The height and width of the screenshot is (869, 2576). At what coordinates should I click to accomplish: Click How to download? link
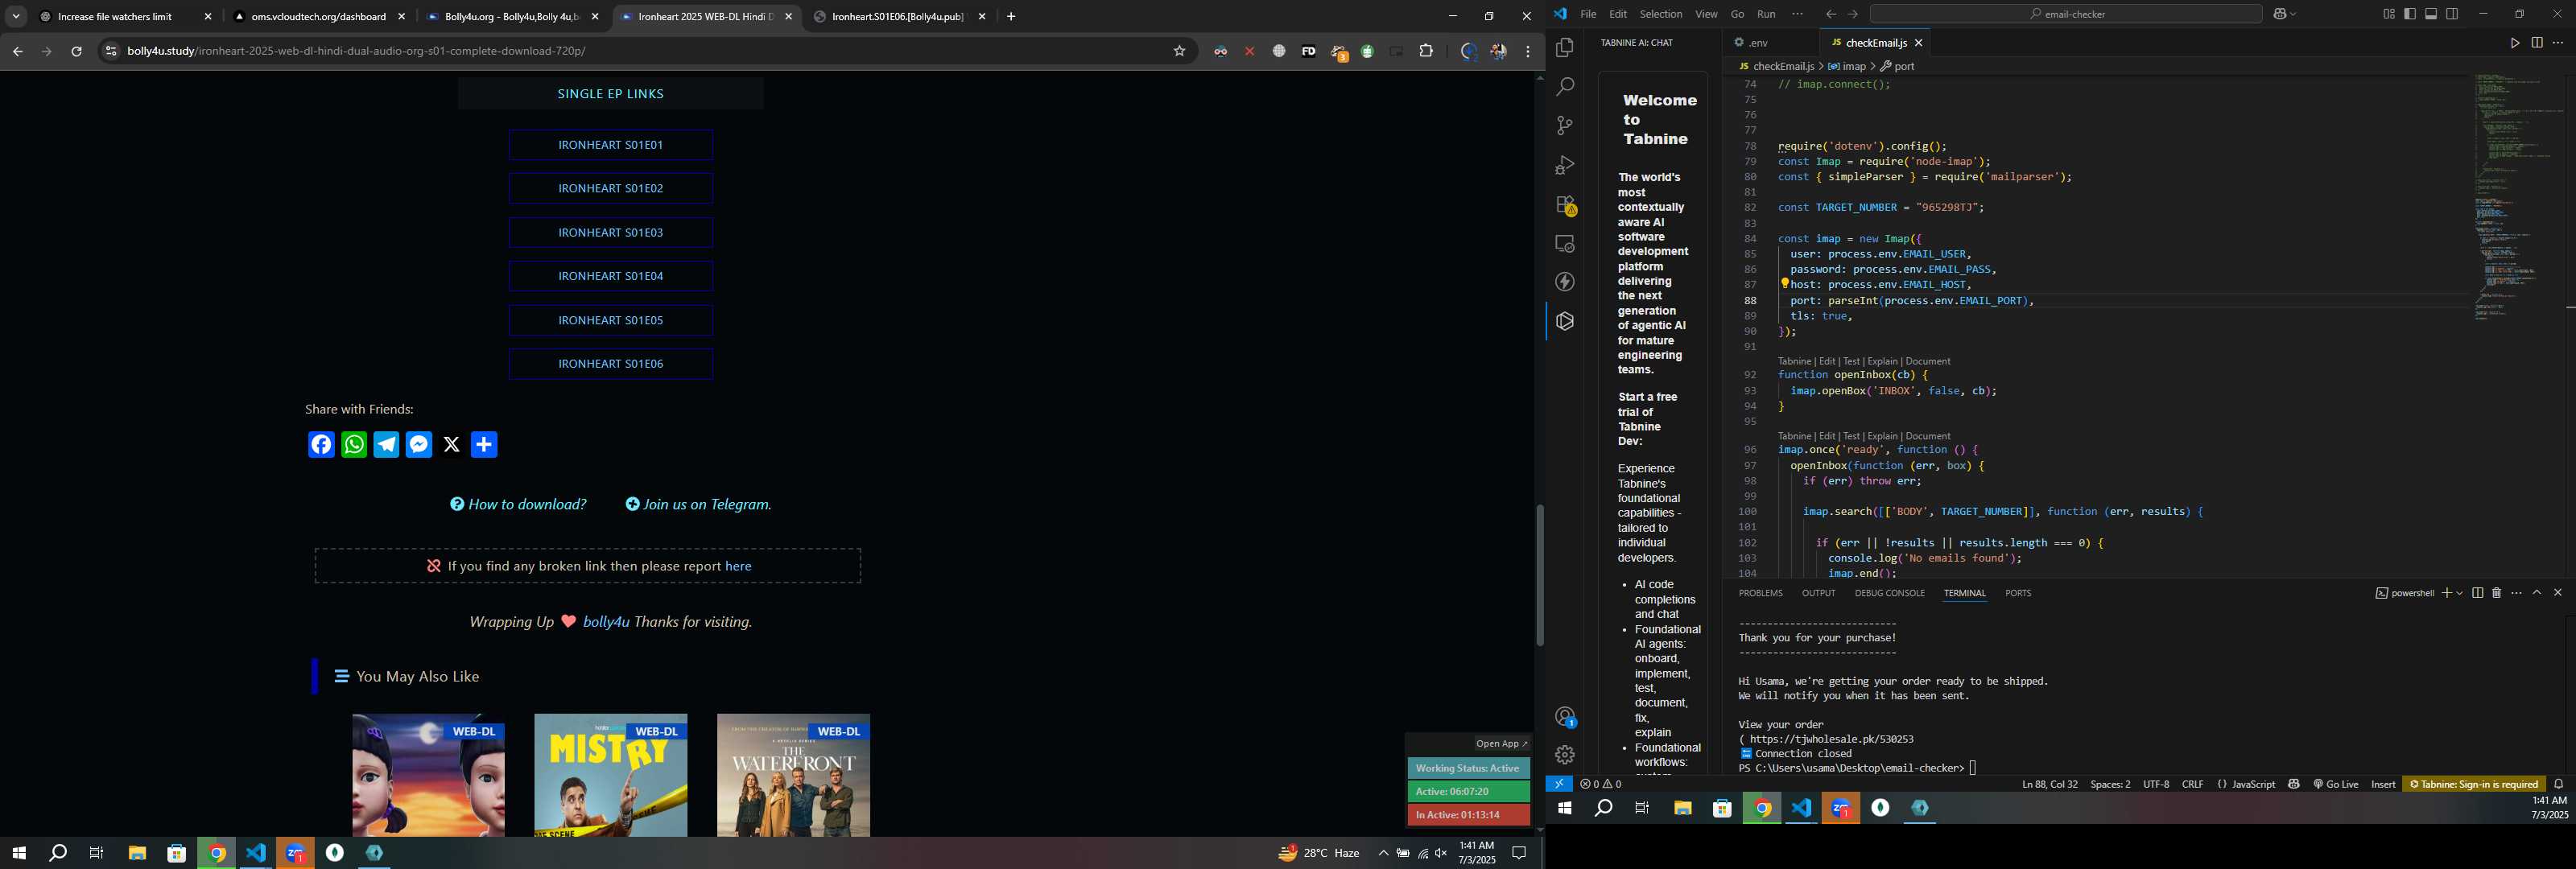pyautogui.click(x=518, y=504)
